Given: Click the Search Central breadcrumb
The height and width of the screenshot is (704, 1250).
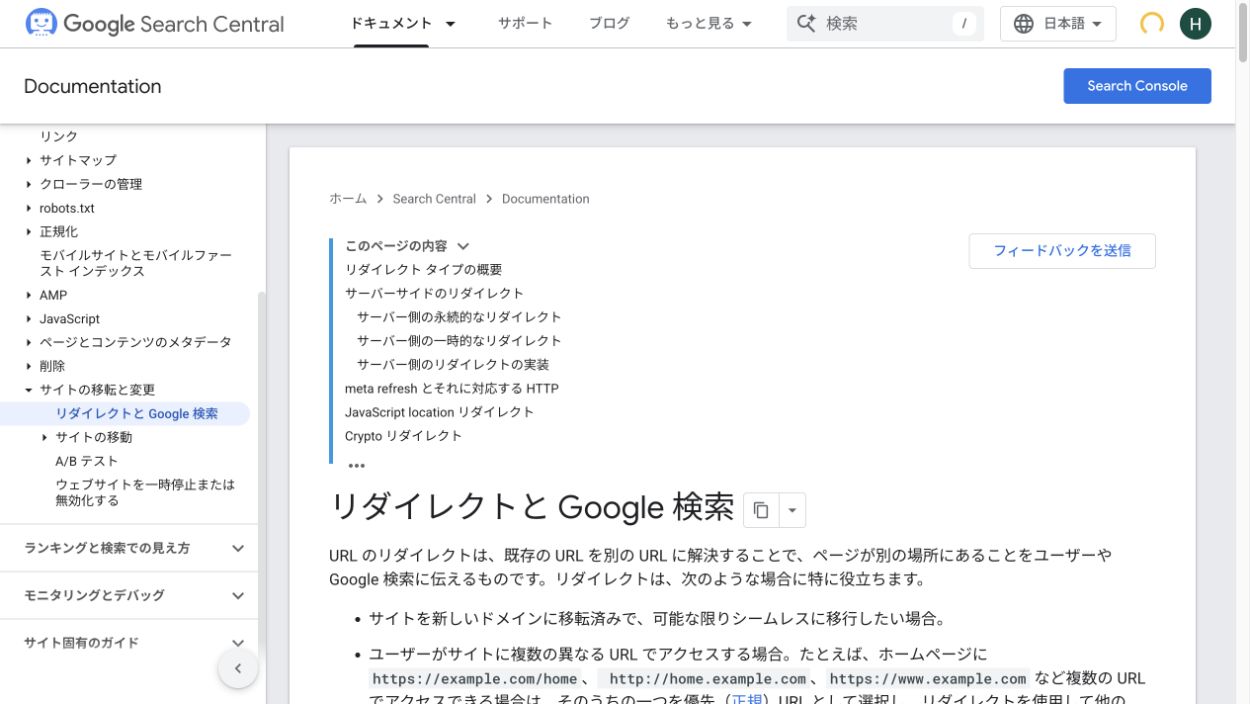Looking at the screenshot, I should 434,199.
